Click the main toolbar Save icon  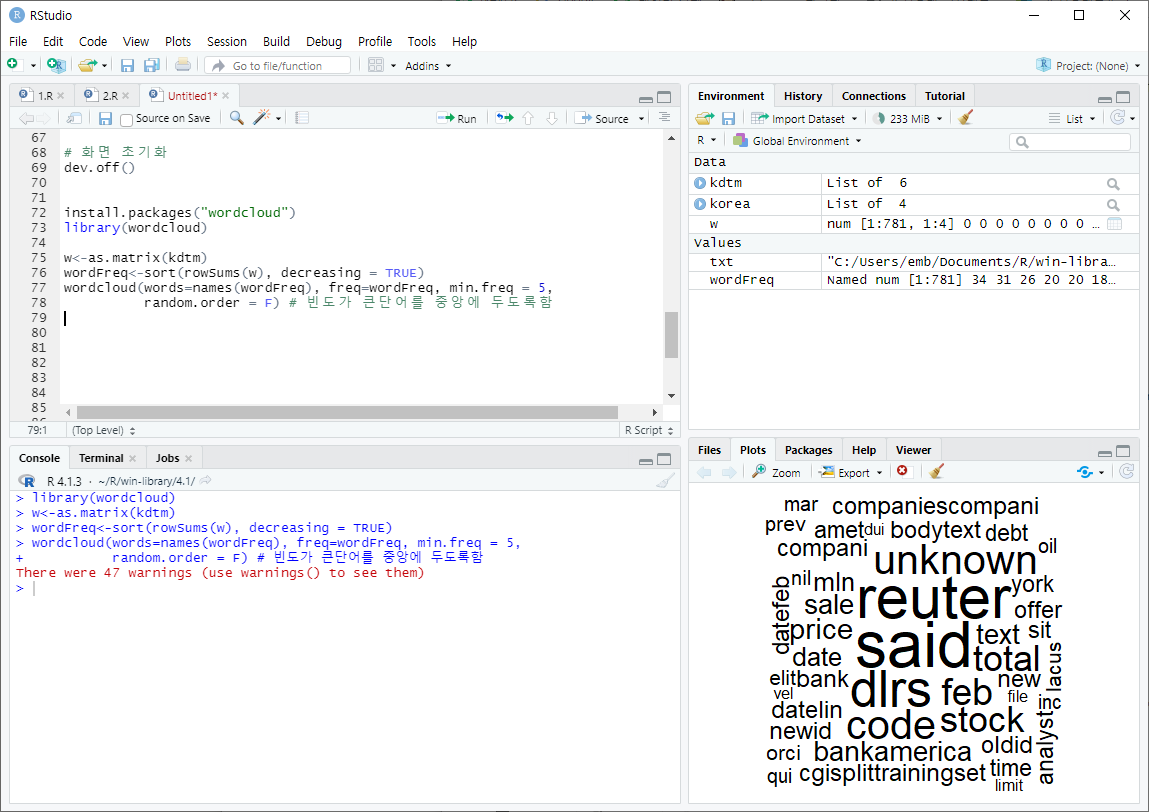pos(128,65)
